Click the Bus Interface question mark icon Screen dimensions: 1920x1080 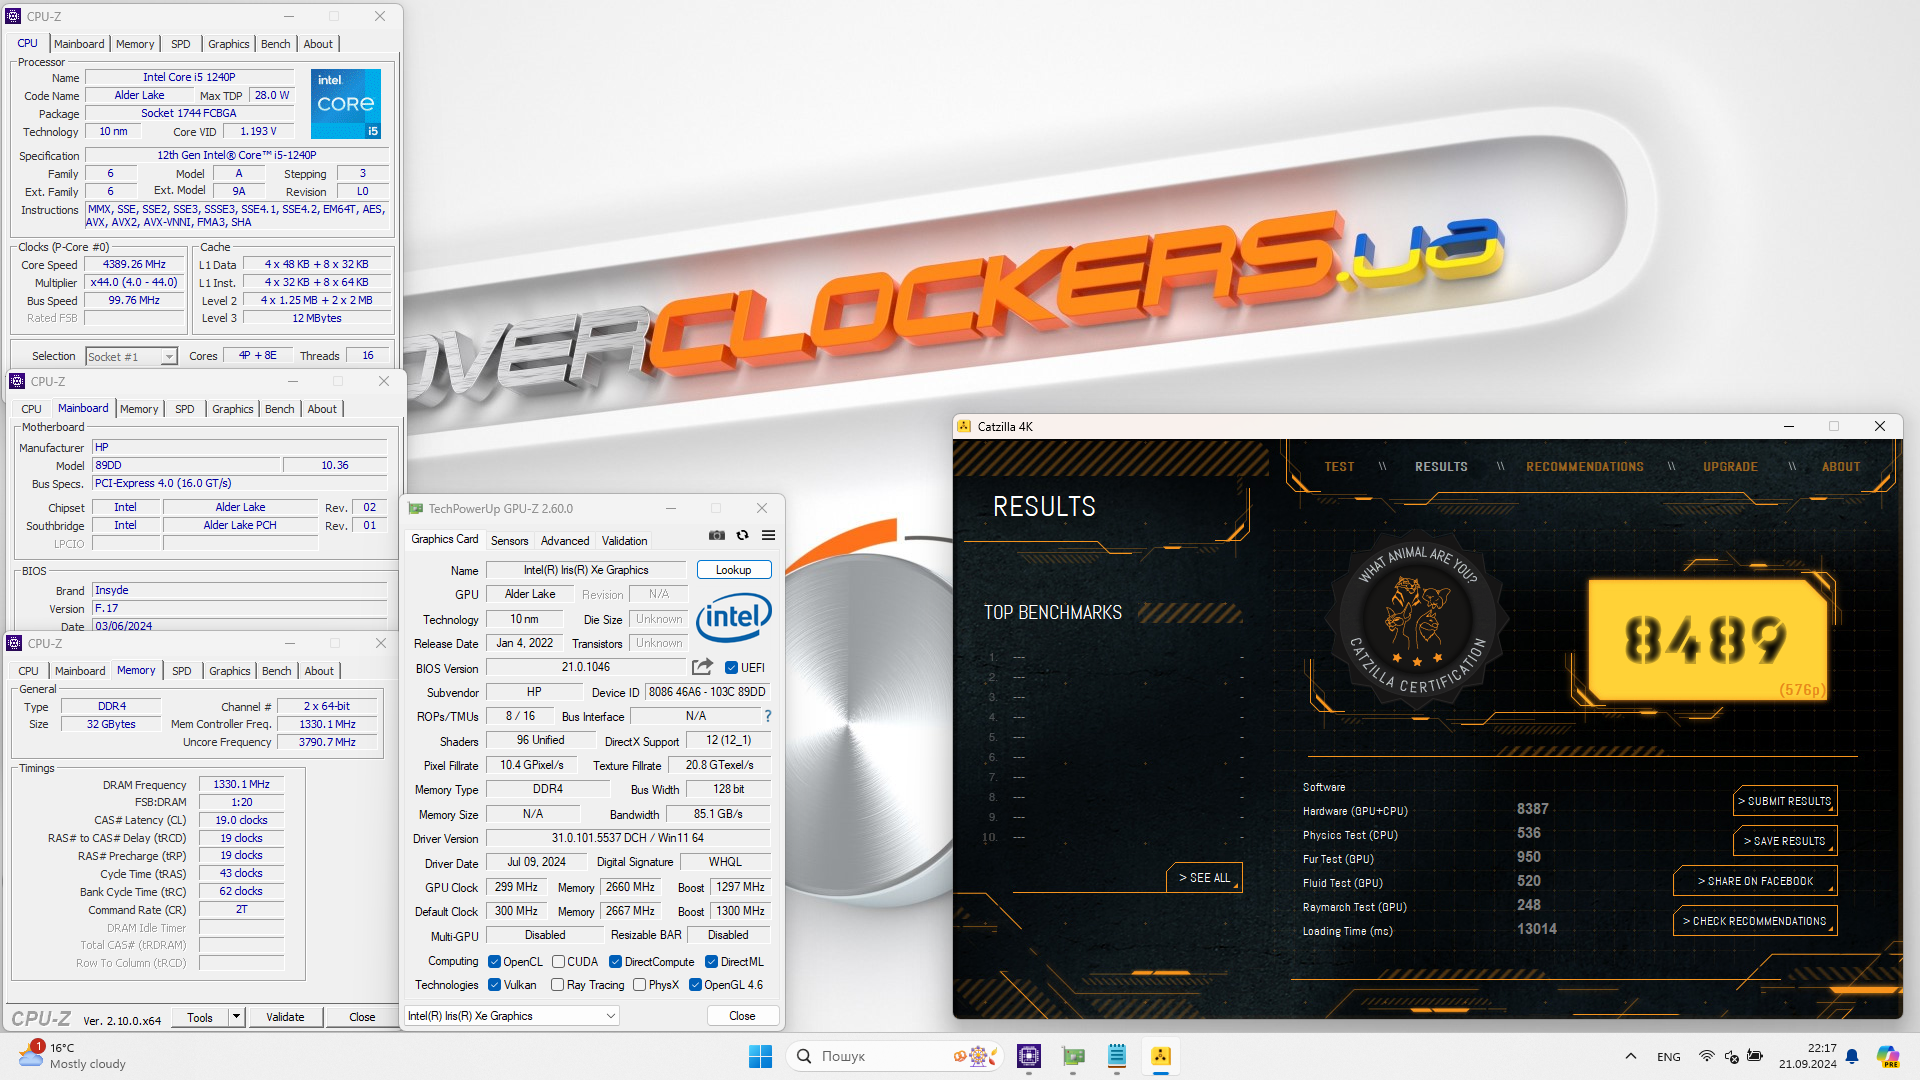click(768, 716)
